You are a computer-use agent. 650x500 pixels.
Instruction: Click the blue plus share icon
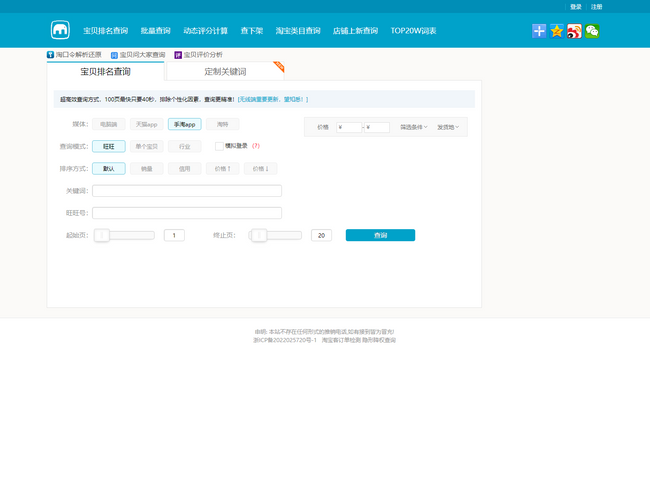[x=540, y=31]
